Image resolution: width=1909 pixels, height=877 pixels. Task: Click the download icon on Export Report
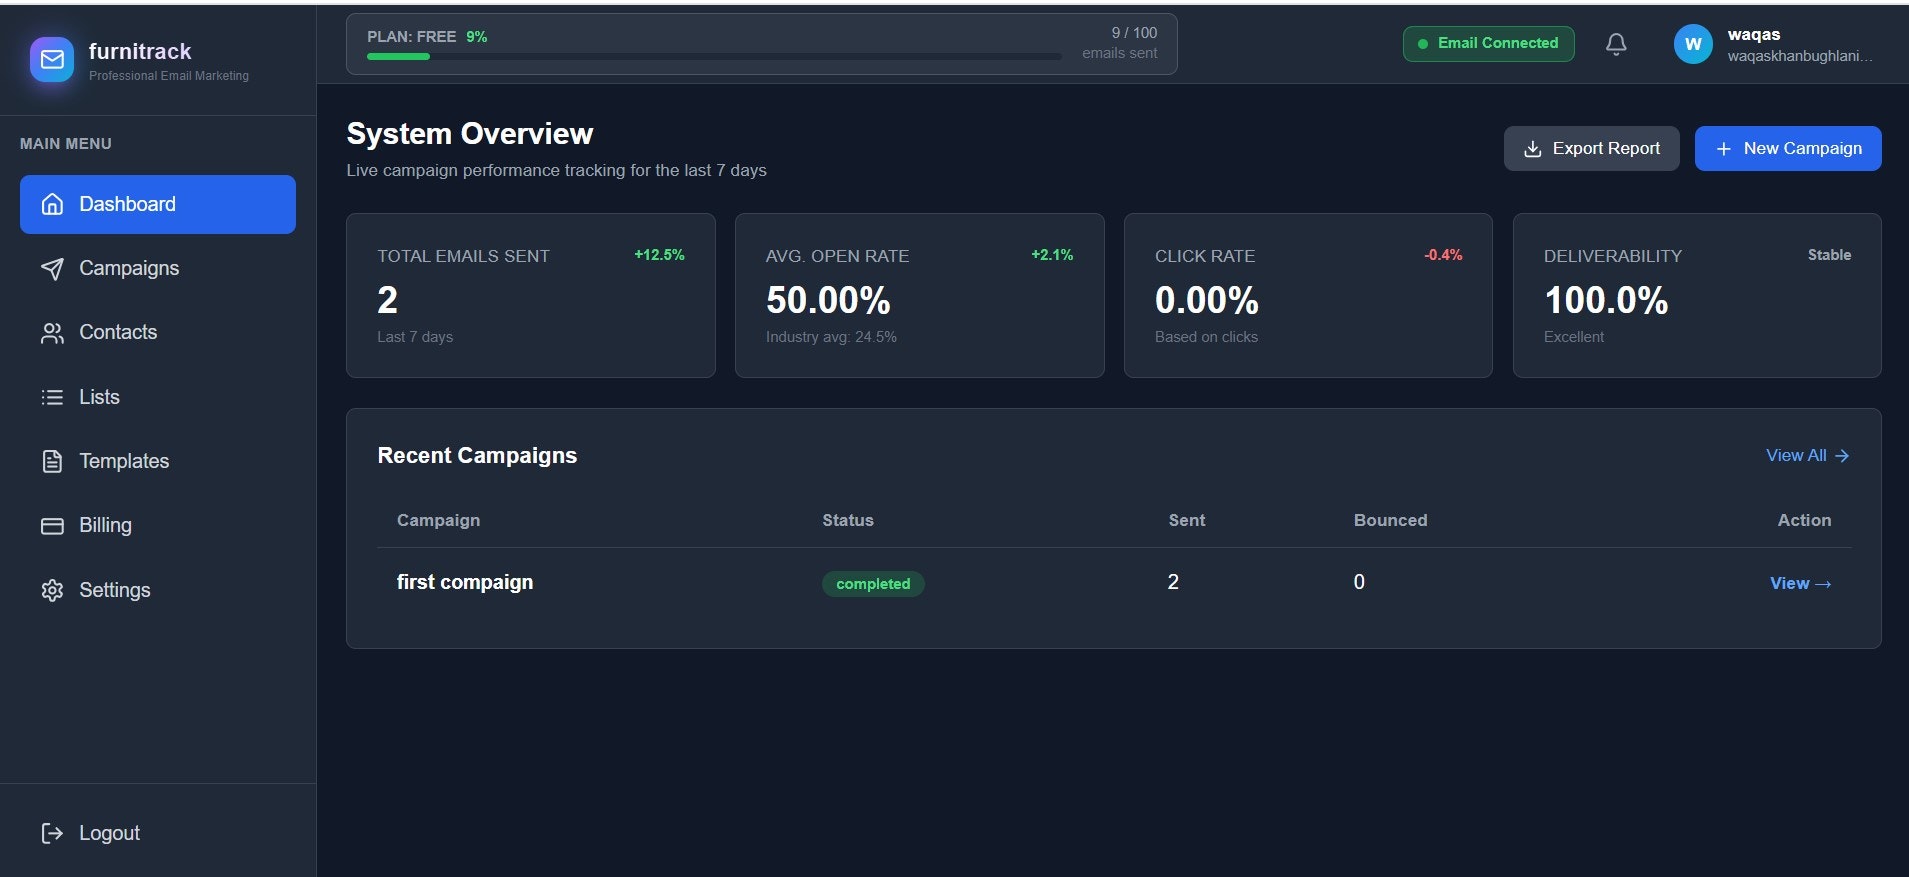[x=1532, y=149]
